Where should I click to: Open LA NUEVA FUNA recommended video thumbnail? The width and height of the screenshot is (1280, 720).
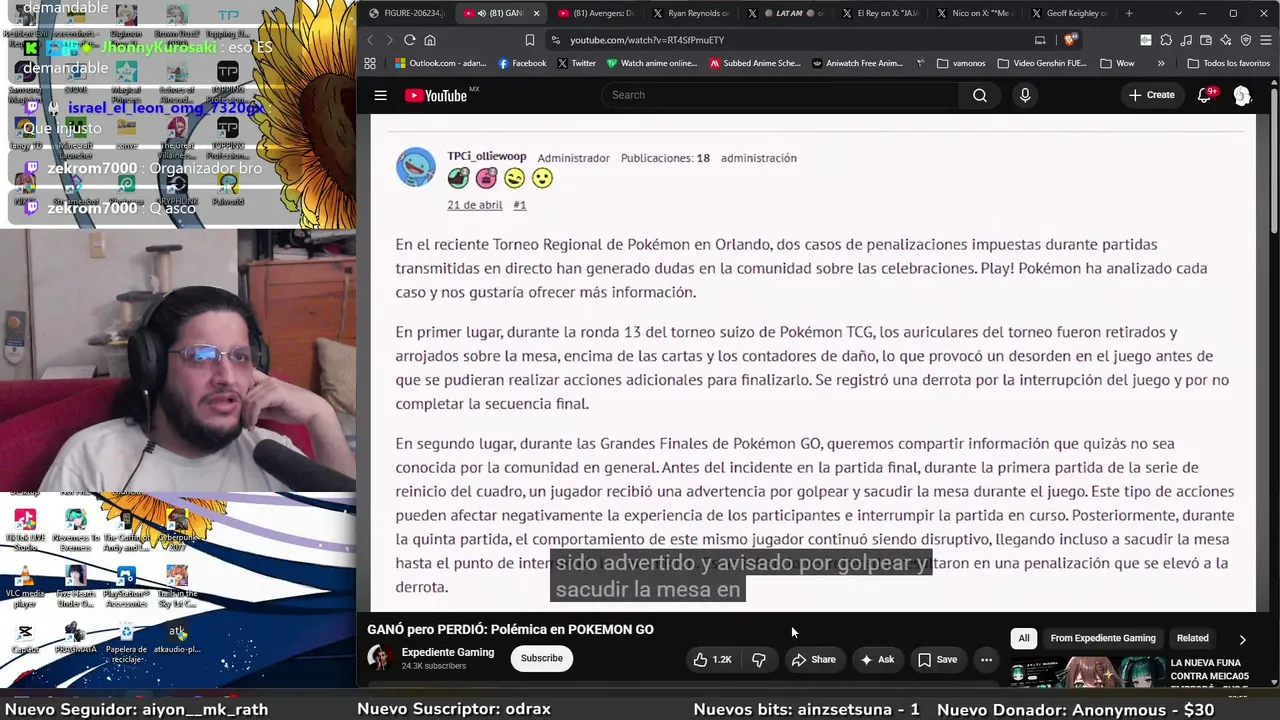pos(1086,673)
